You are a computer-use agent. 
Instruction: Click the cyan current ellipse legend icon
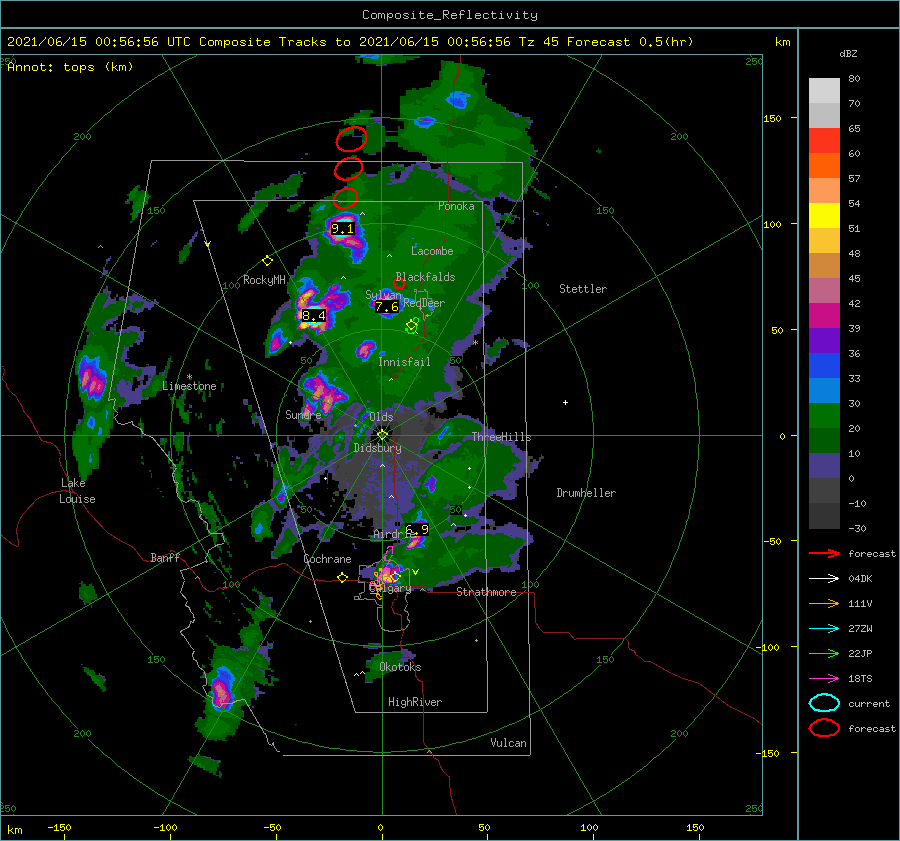pos(824,703)
